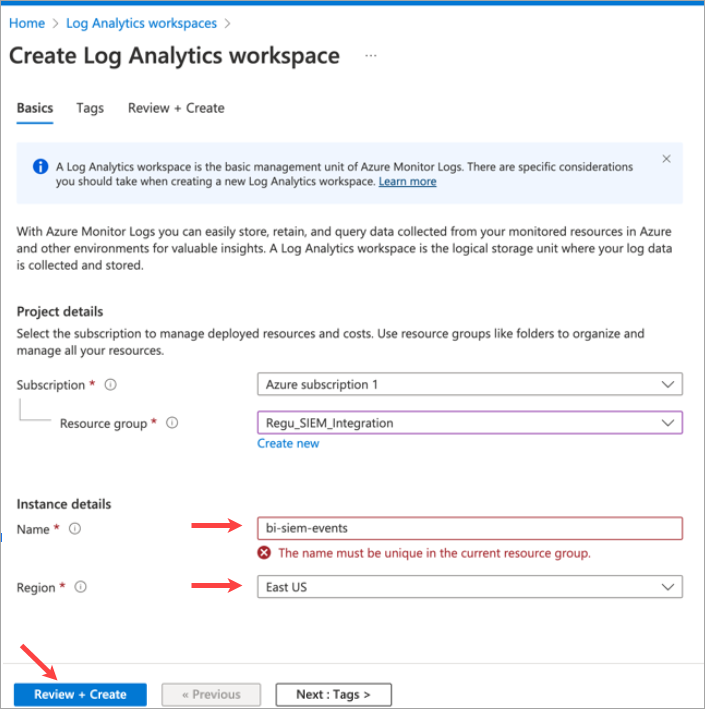The width and height of the screenshot is (705, 709).
Task: Click the blue info icon in banner
Action: click(x=41, y=166)
